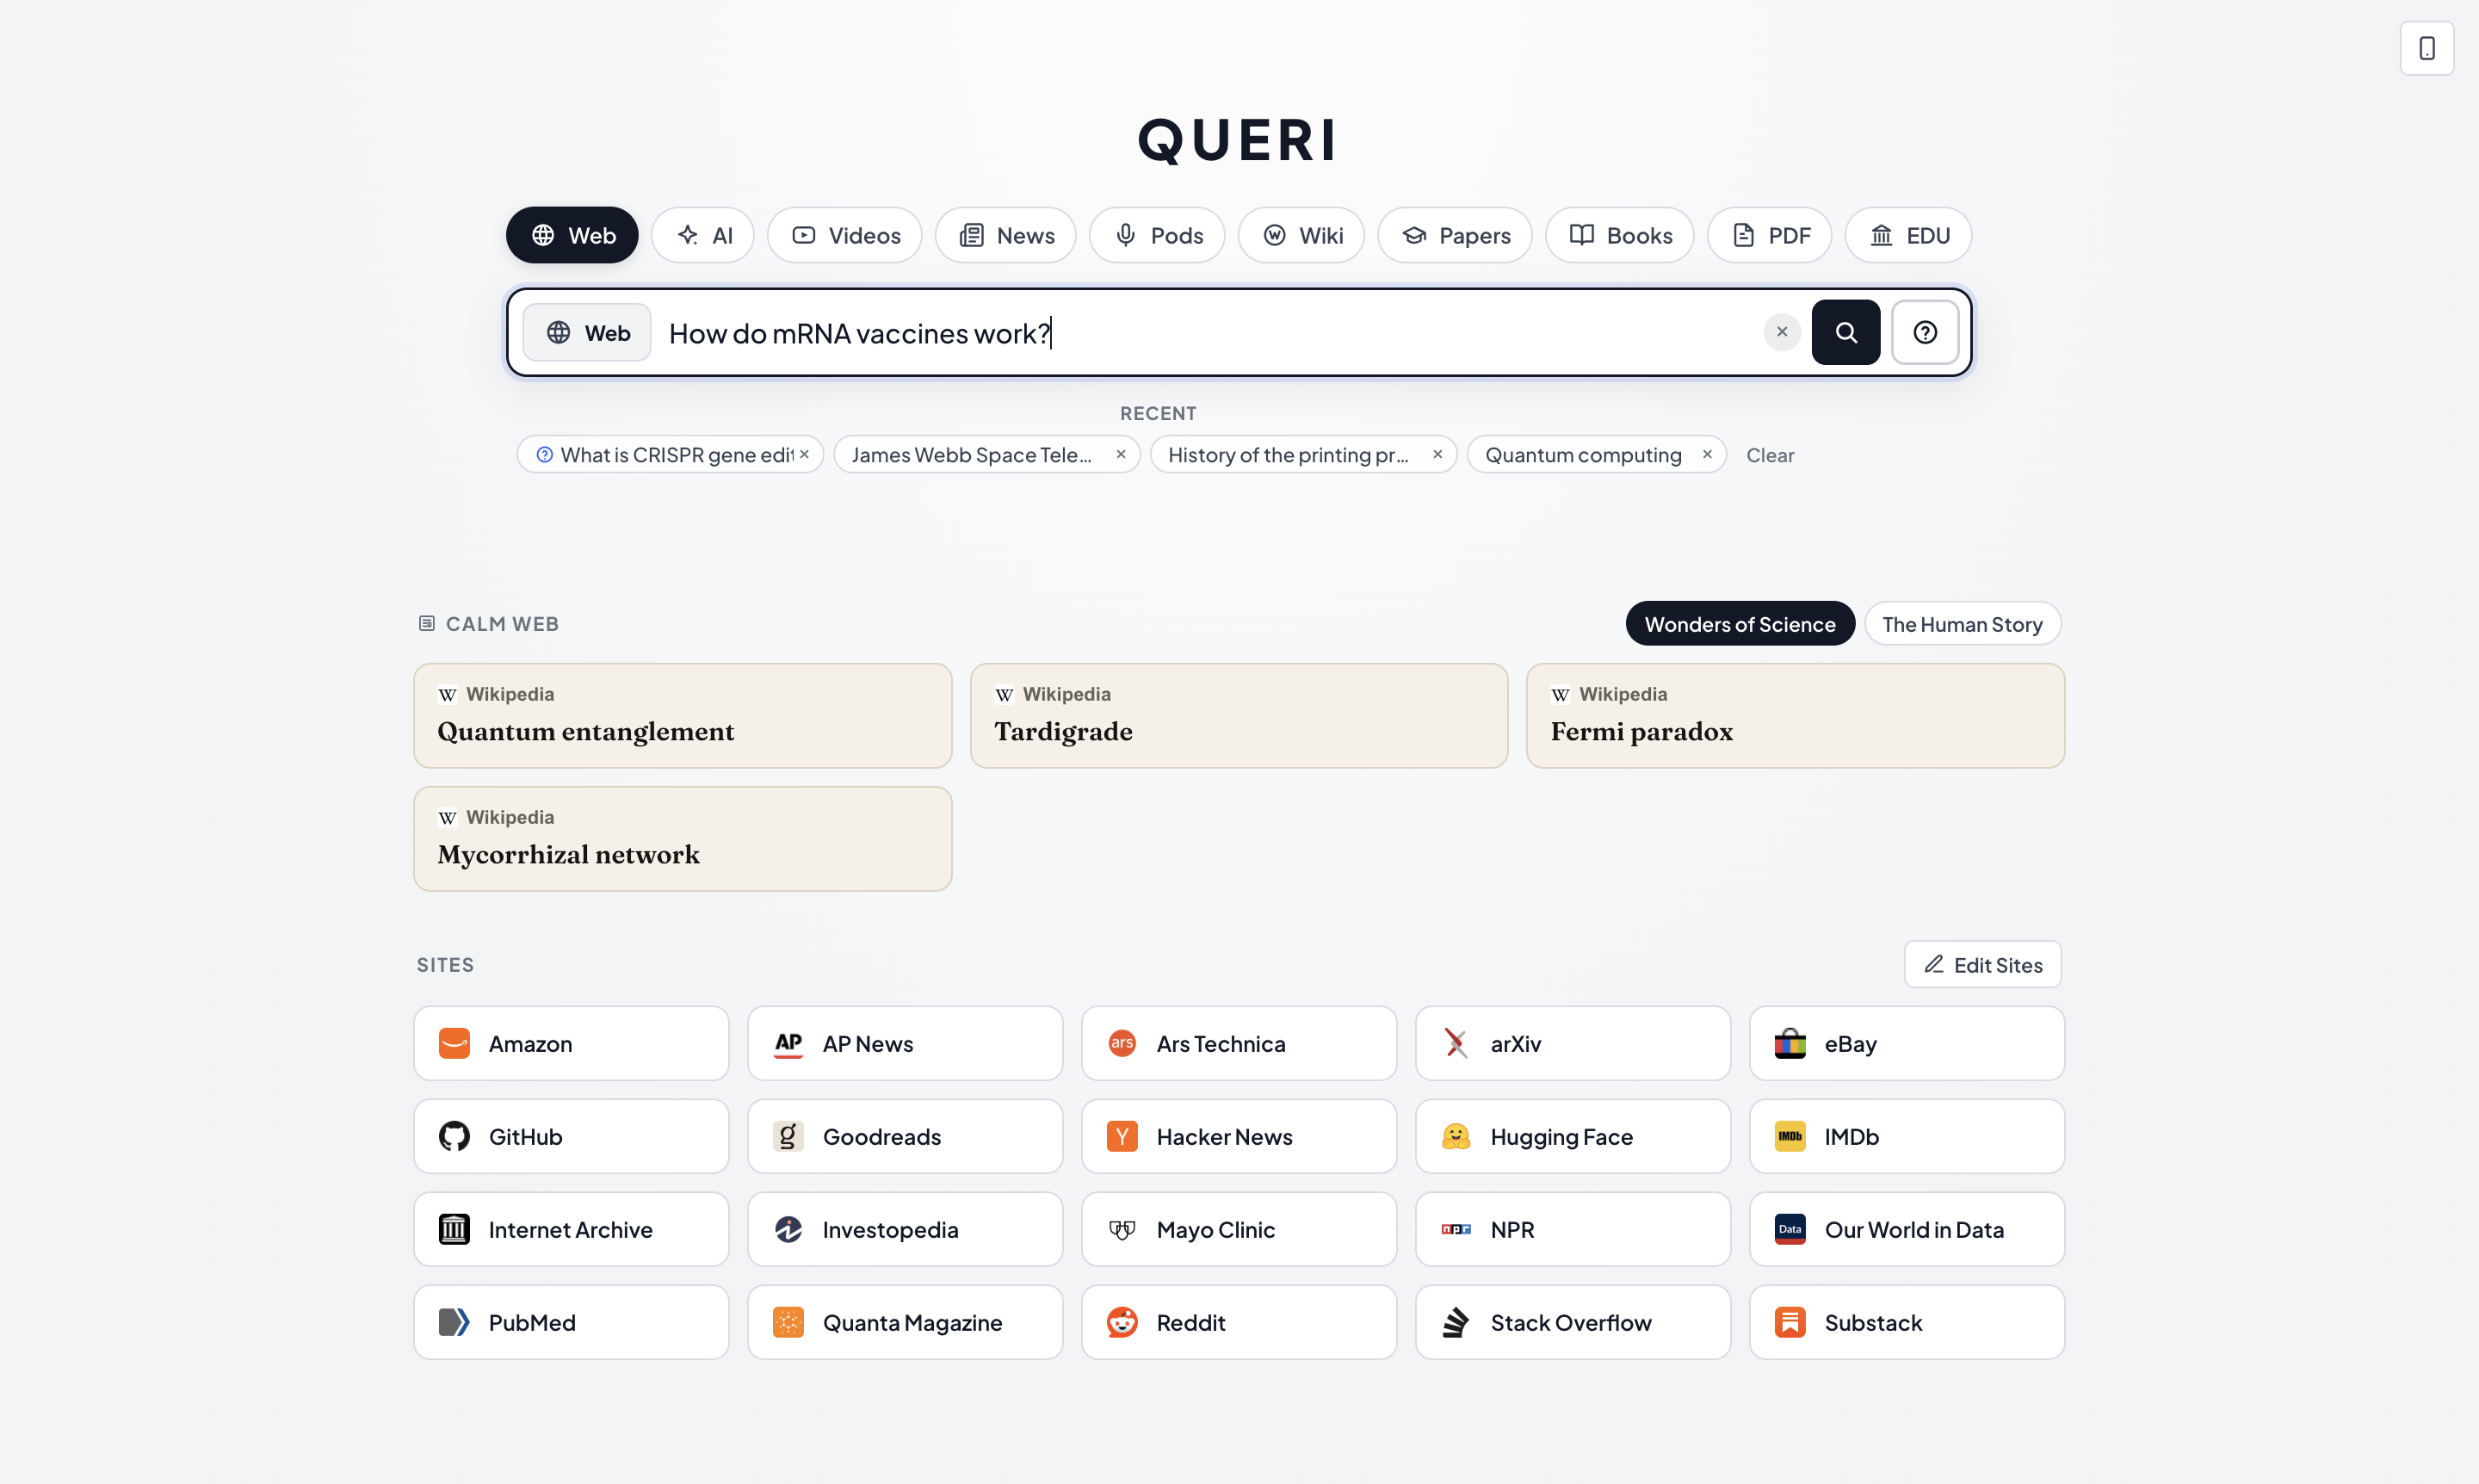Open the GitHub site shortcut
The image size is (2479, 1484).
pos(571,1136)
